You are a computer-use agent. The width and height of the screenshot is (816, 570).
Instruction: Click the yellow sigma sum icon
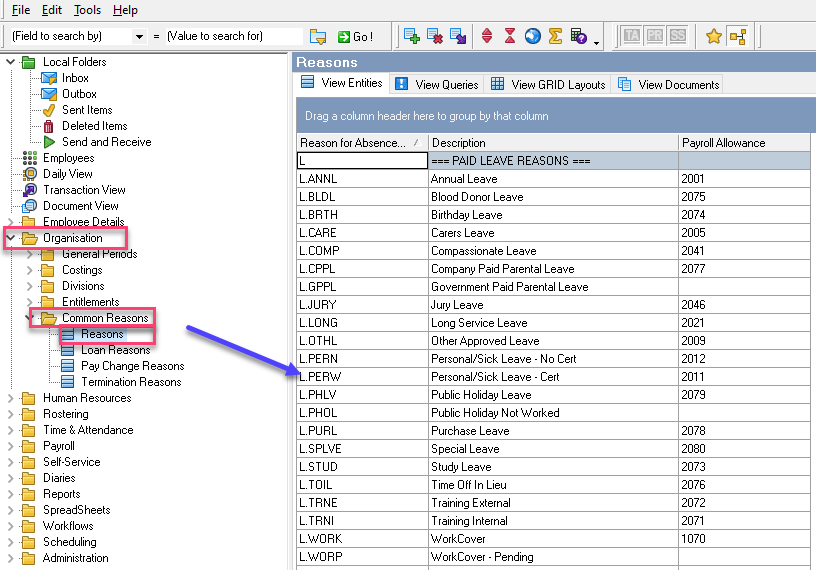tap(555, 36)
